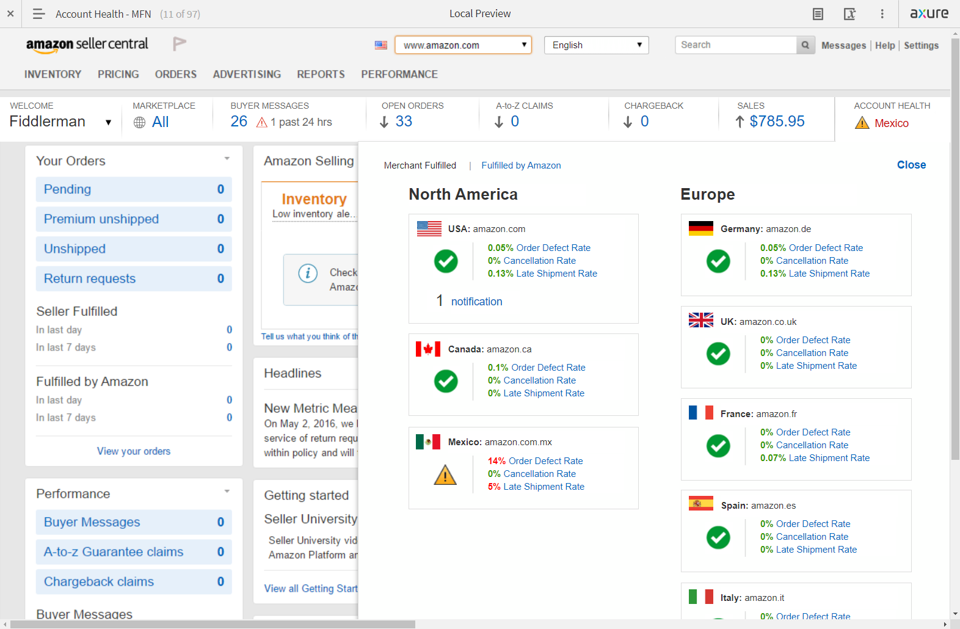
Task: Click the search magnifier button
Action: pos(805,45)
